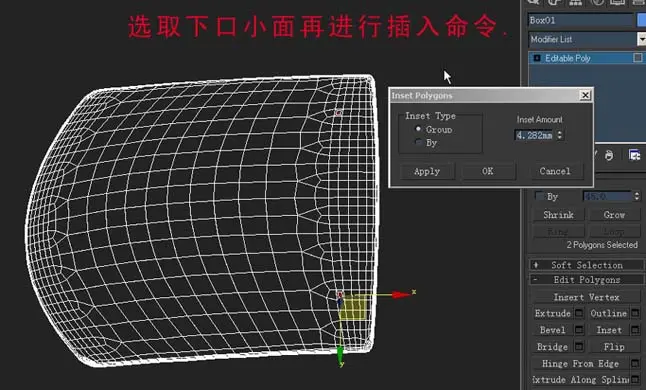Click OK in Inset Polygons dialog

(x=488, y=171)
